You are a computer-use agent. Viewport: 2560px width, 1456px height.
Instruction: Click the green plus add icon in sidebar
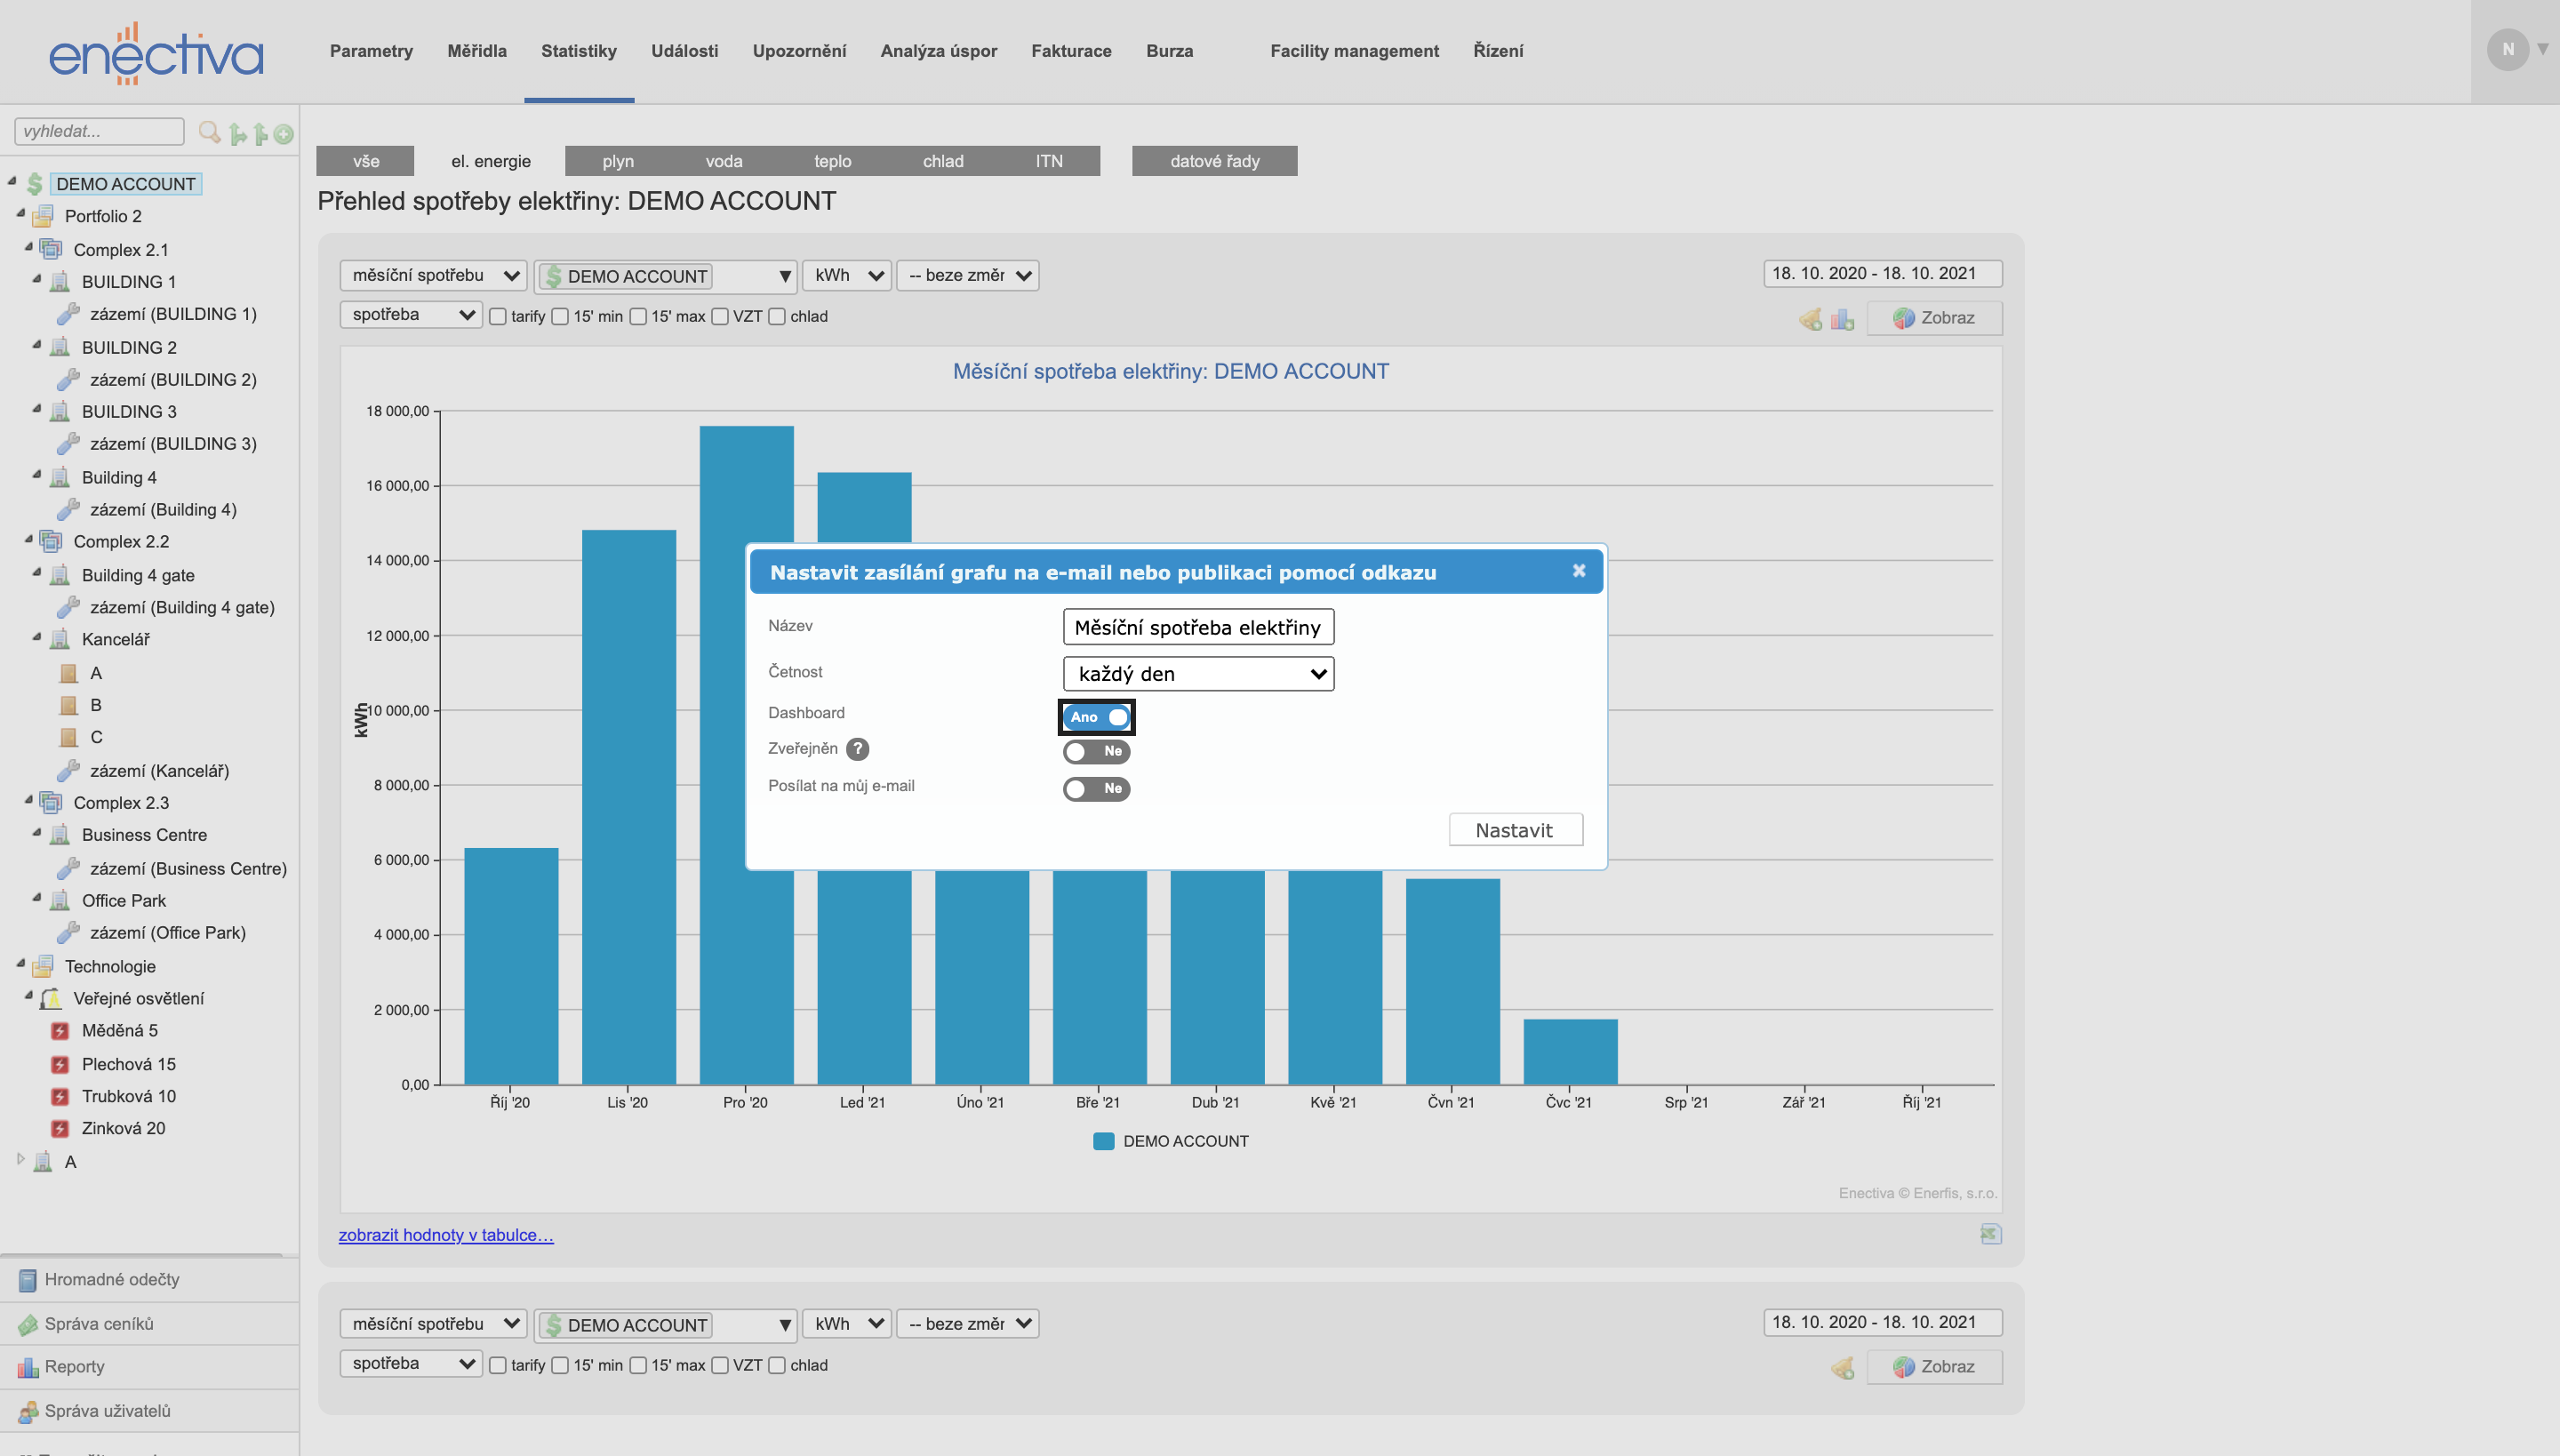[x=284, y=134]
